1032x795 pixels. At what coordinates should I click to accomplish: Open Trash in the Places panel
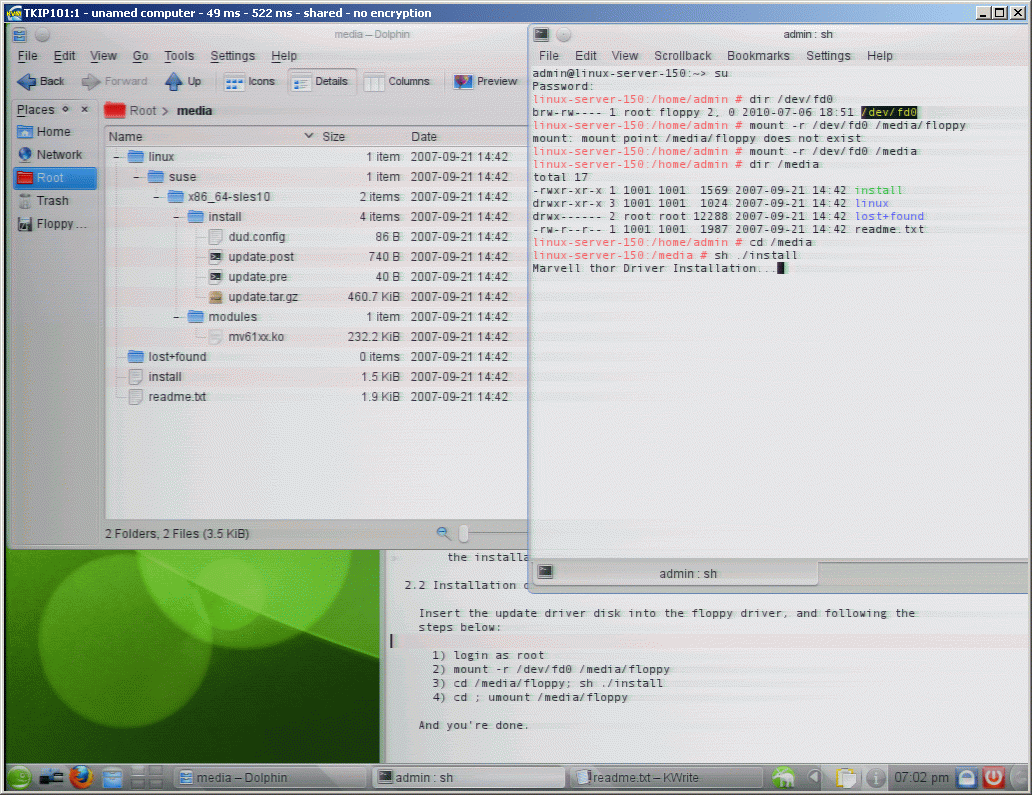55,201
